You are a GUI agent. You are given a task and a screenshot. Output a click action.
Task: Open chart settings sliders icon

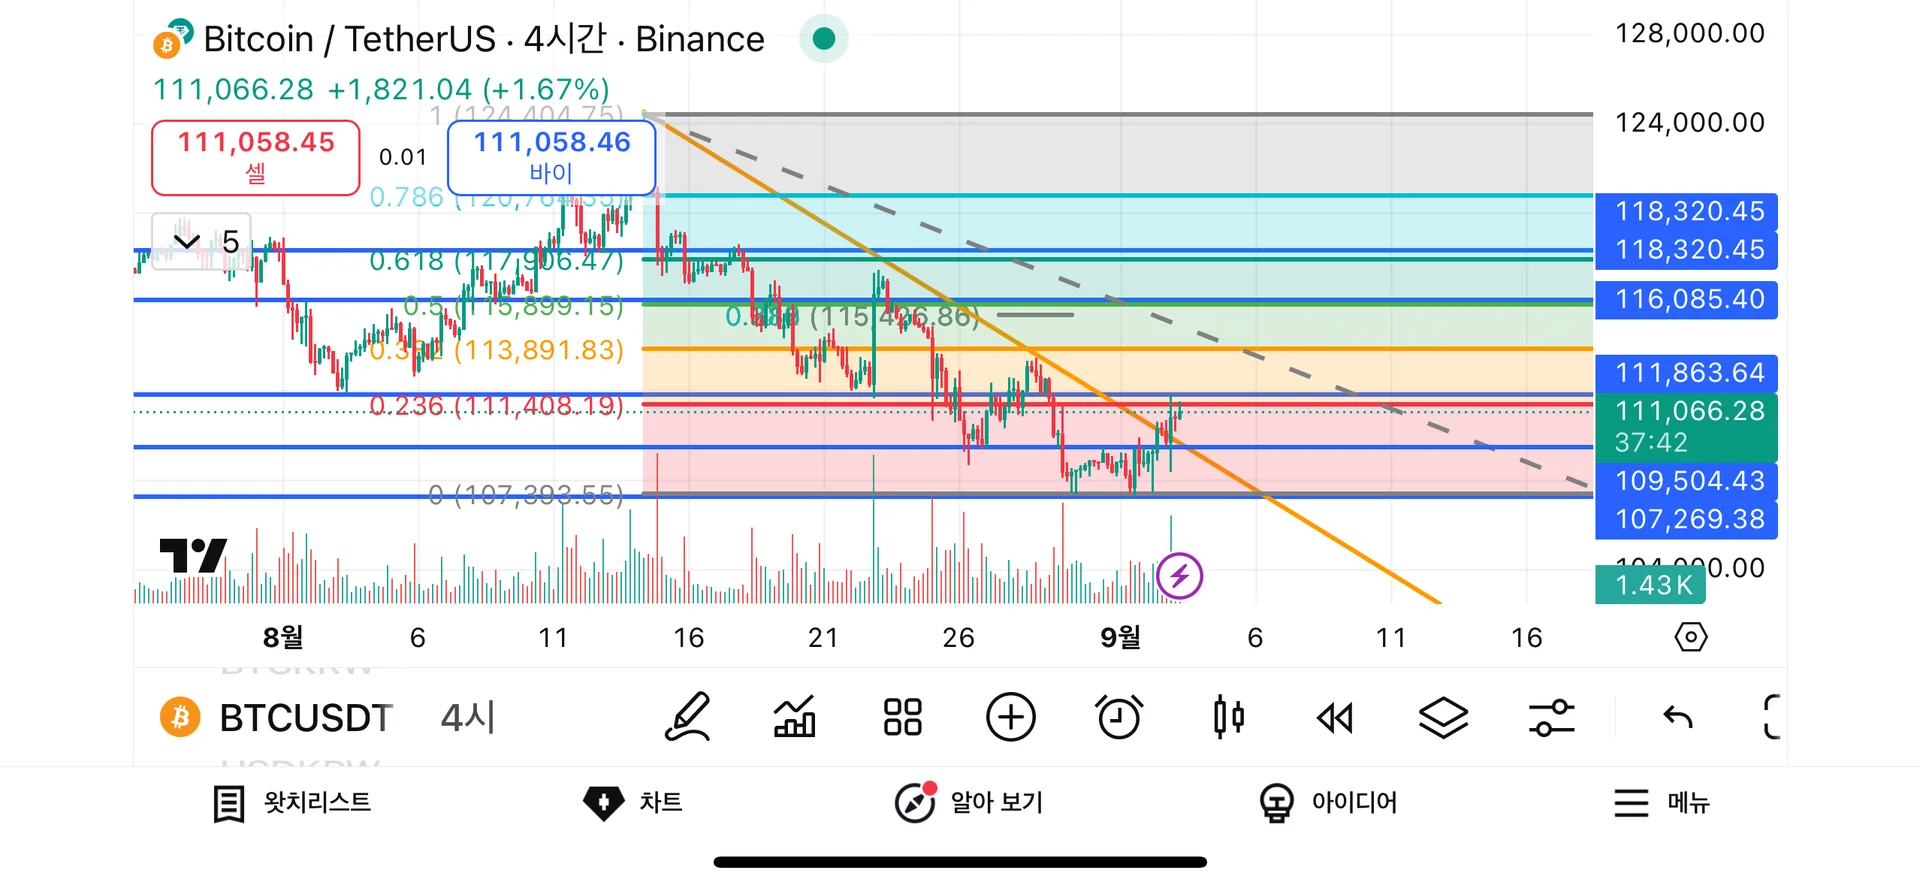pyautogui.click(x=1551, y=718)
